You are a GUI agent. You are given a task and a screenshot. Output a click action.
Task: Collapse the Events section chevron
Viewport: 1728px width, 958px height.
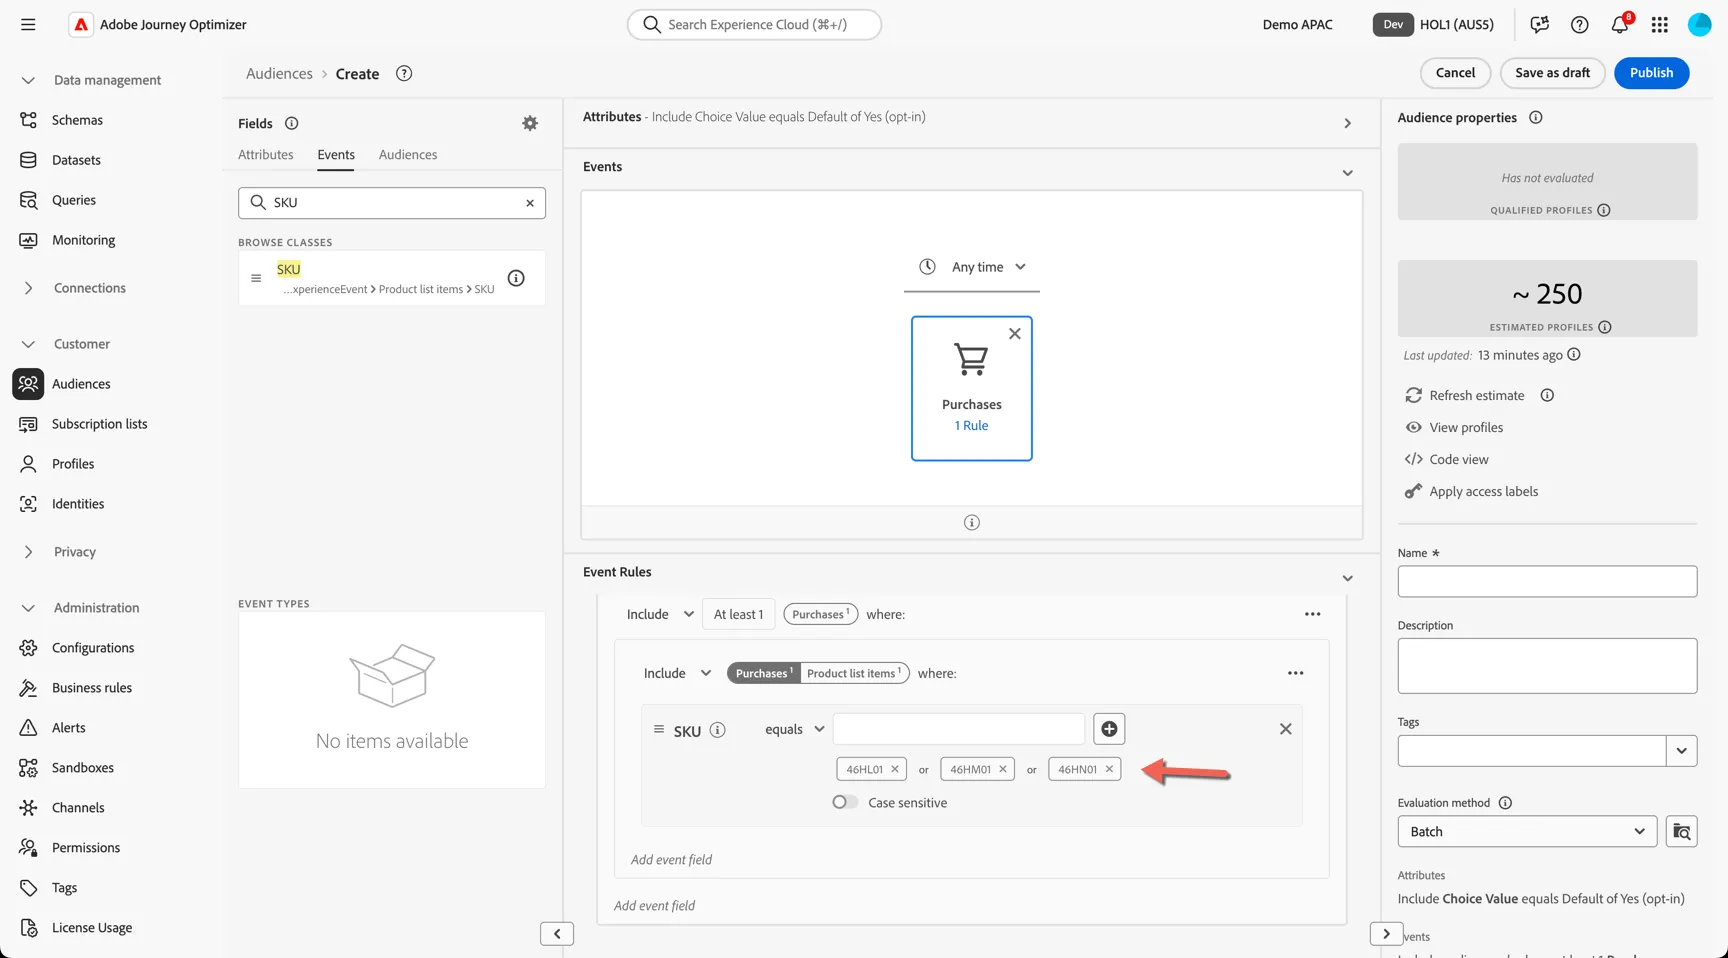1347,173
